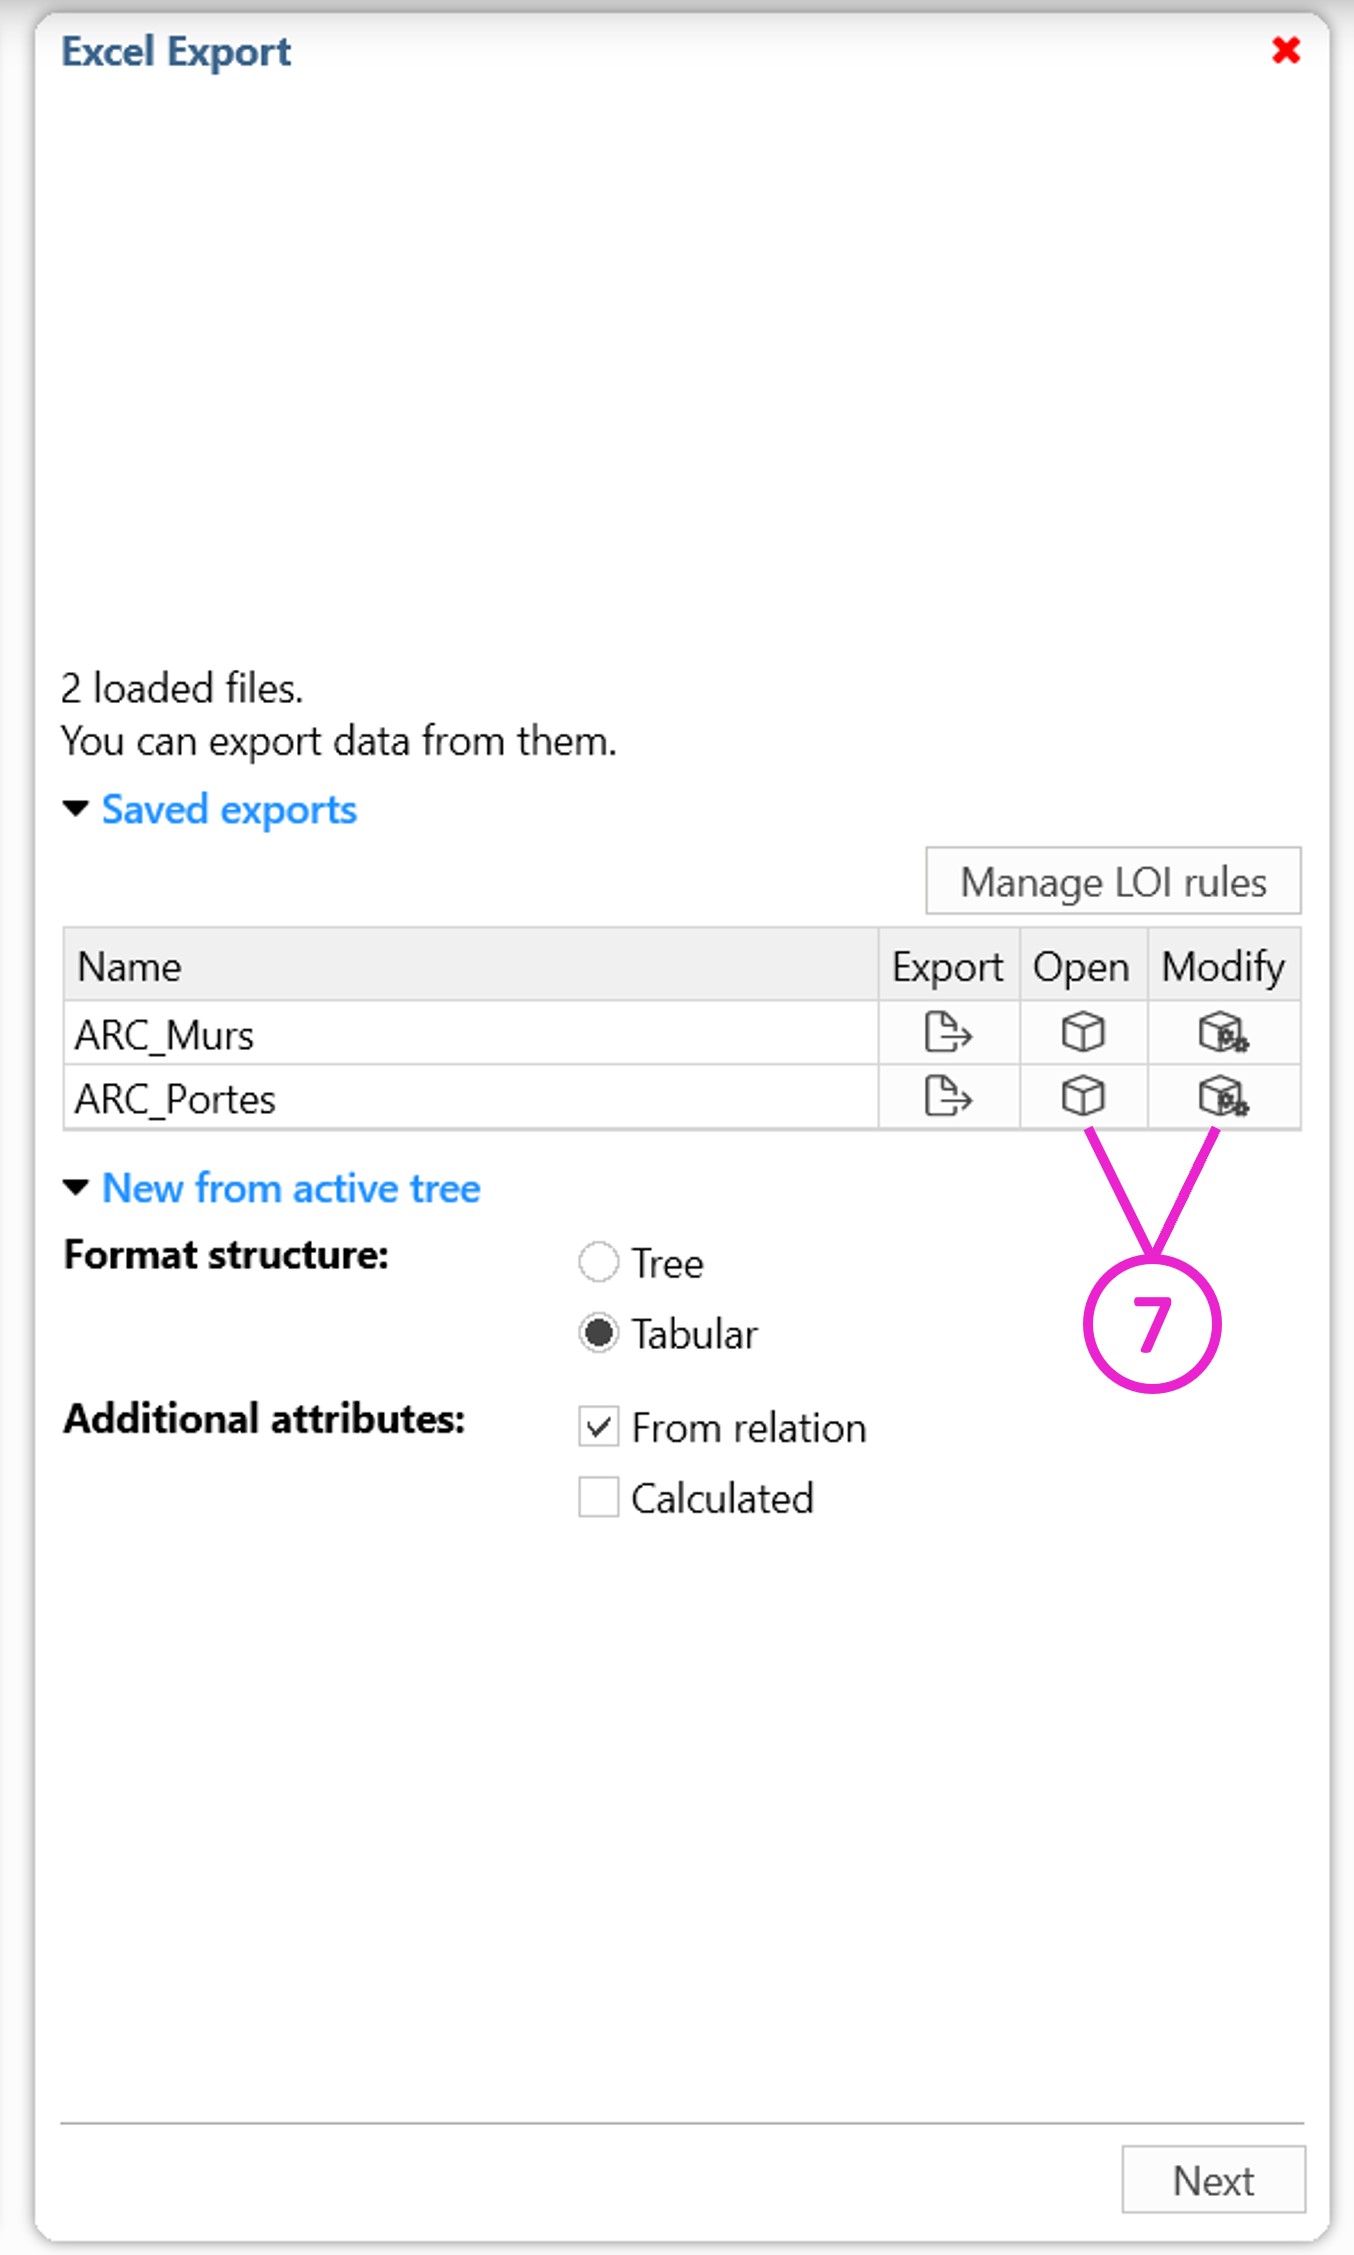Close the Excel Export panel

pos(1286,50)
